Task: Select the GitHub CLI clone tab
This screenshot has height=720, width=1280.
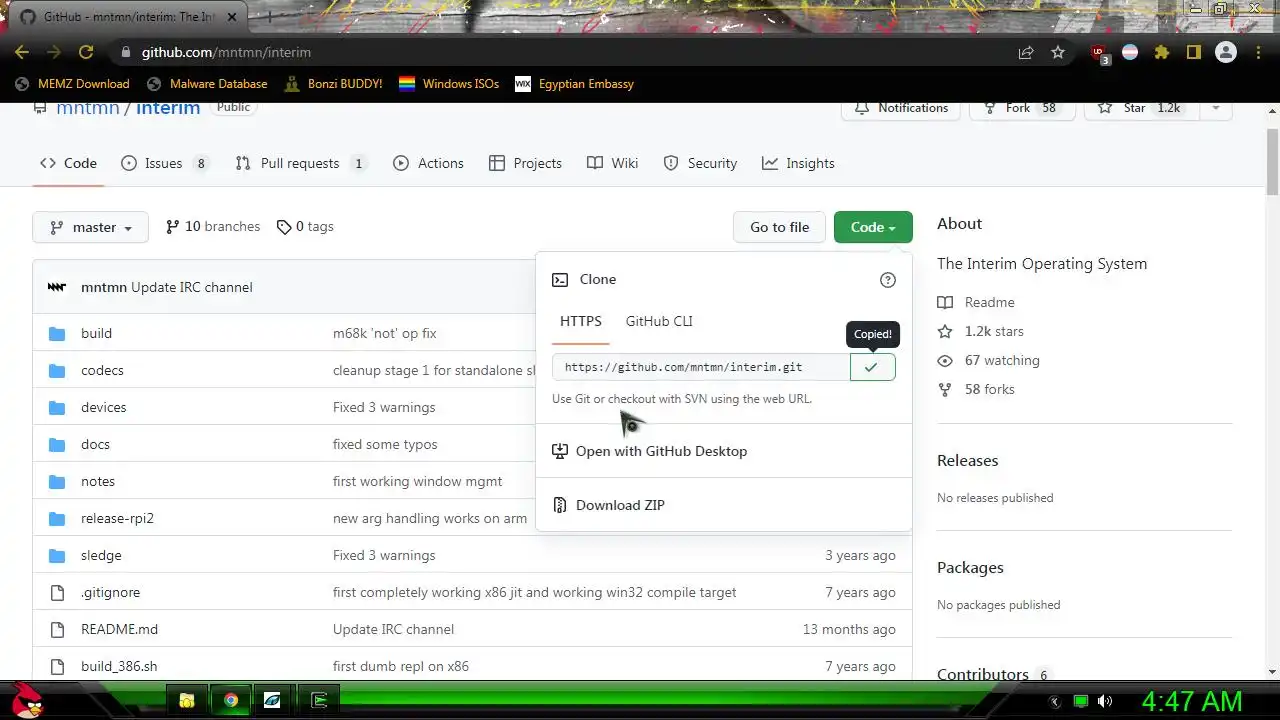Action: [x=659, y=321]
